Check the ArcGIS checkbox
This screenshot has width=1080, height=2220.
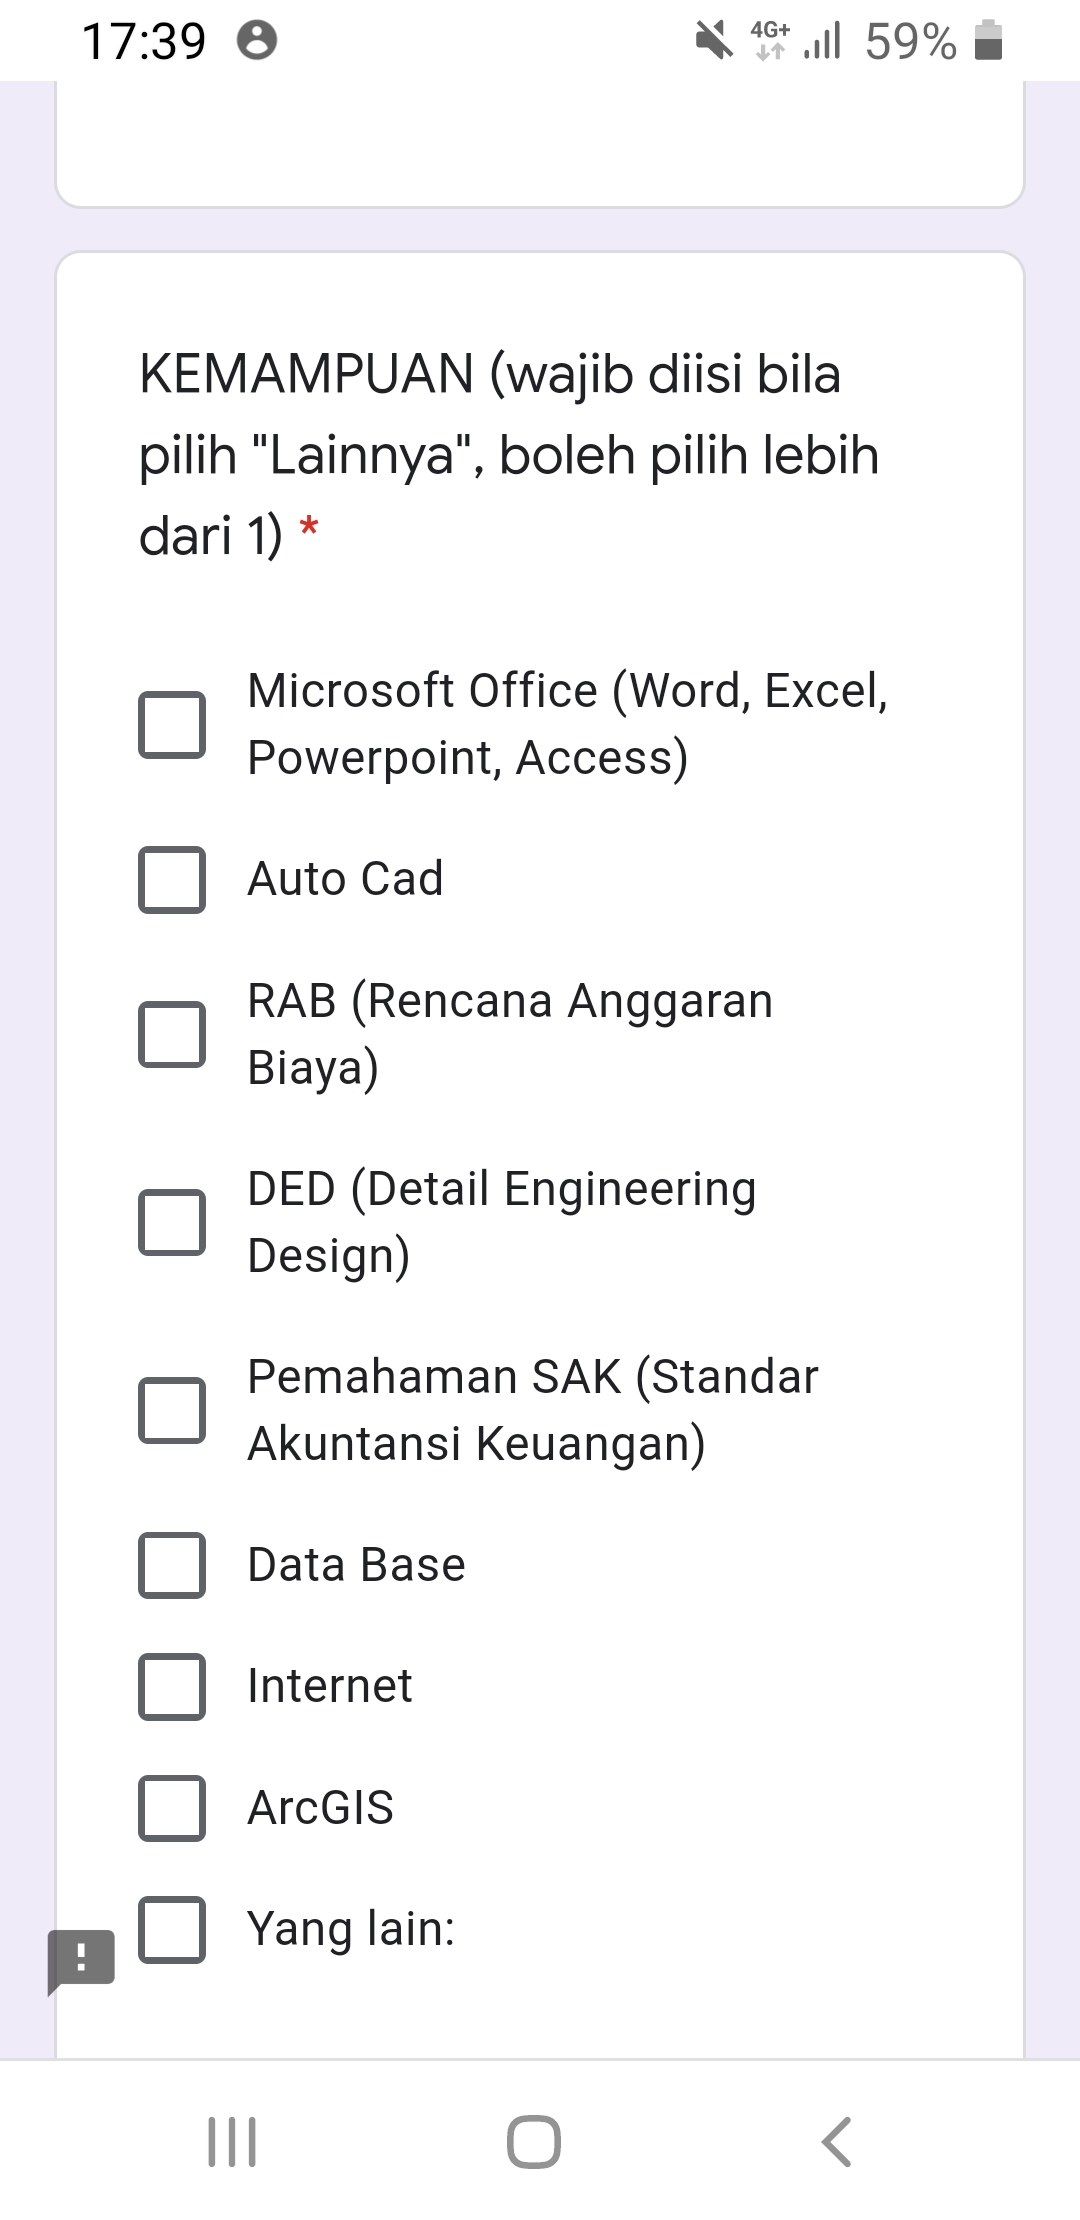(x=172, y=1808)
